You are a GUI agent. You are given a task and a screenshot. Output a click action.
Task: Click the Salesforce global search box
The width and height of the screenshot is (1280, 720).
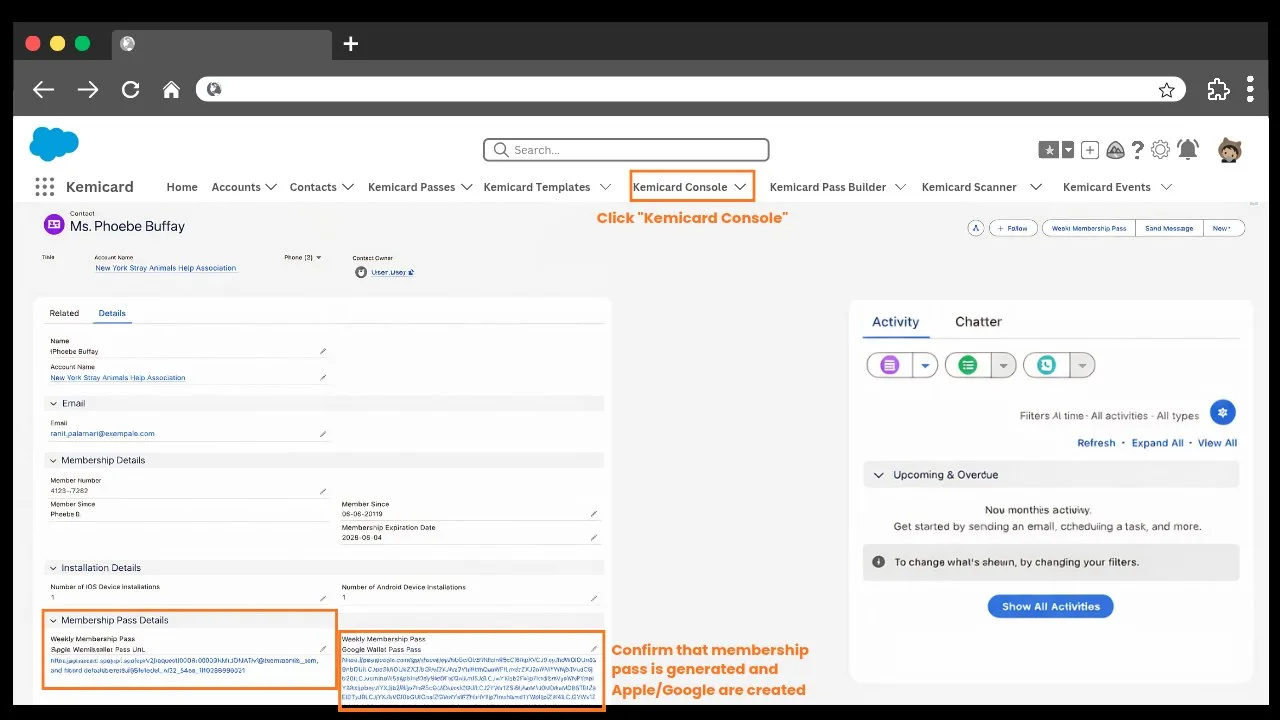click(626, 150)
